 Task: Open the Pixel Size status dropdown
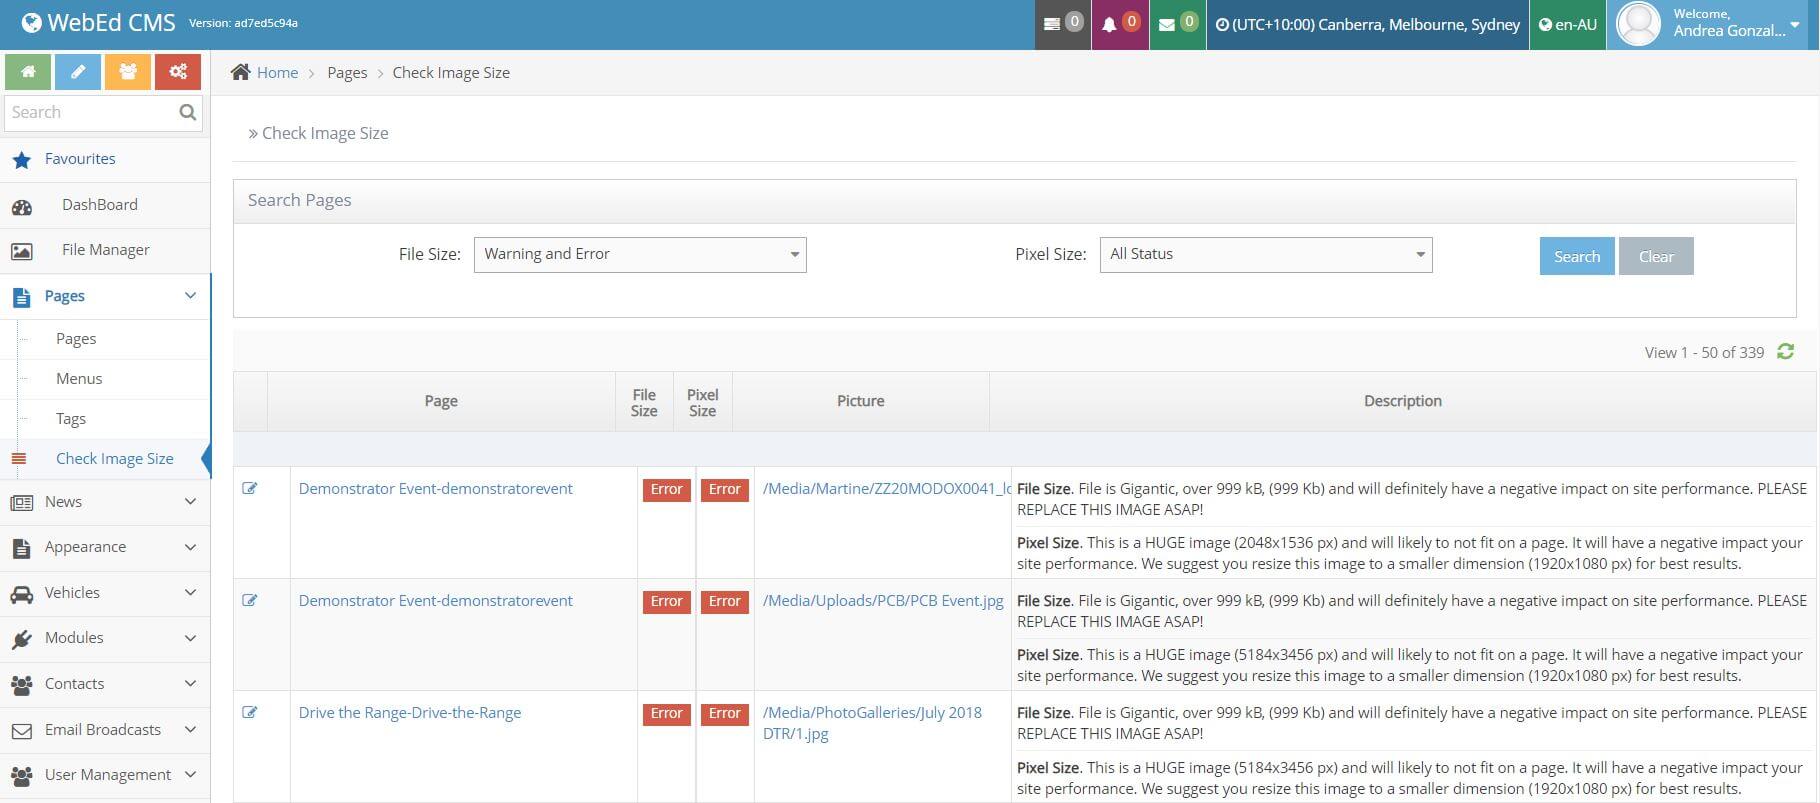click(x=1265, y=255)
